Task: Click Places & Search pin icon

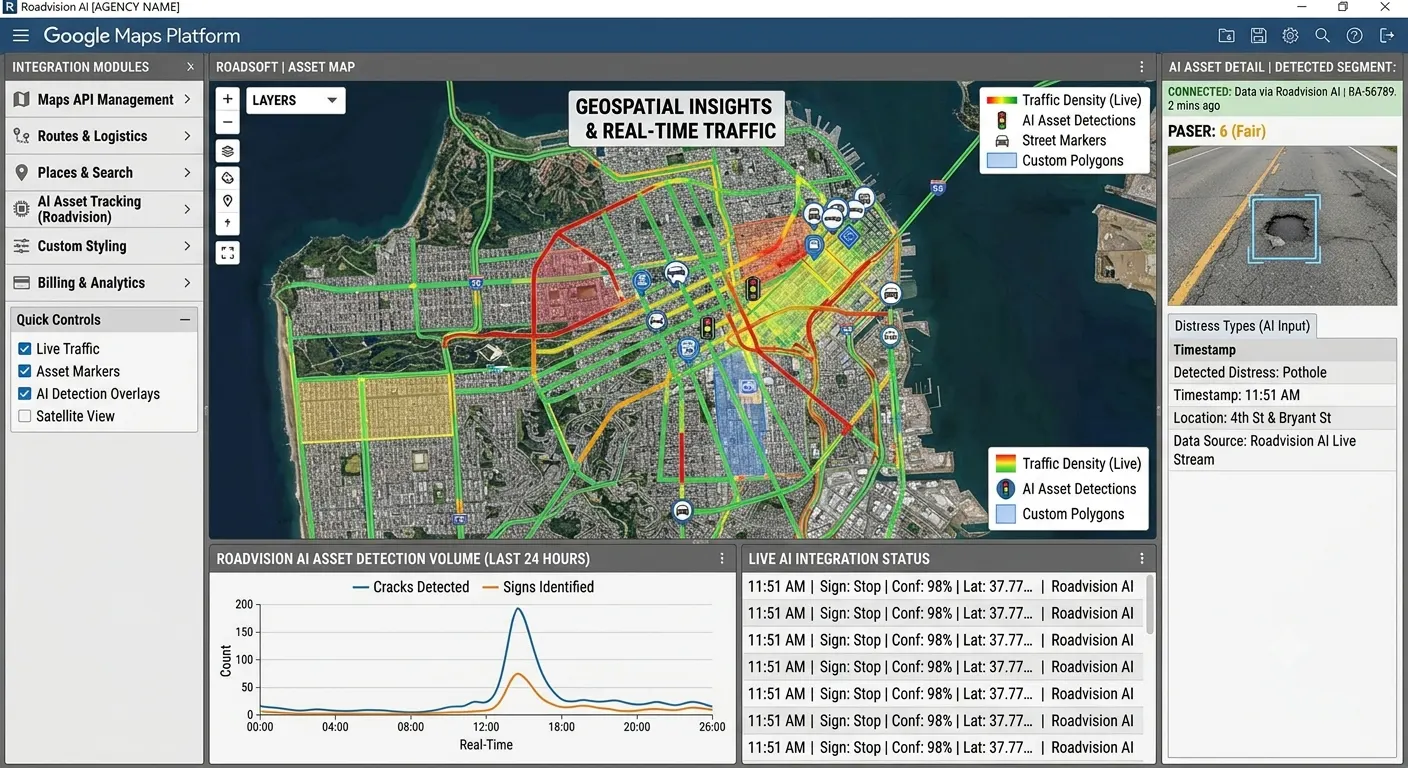Action: pos(21,173)
